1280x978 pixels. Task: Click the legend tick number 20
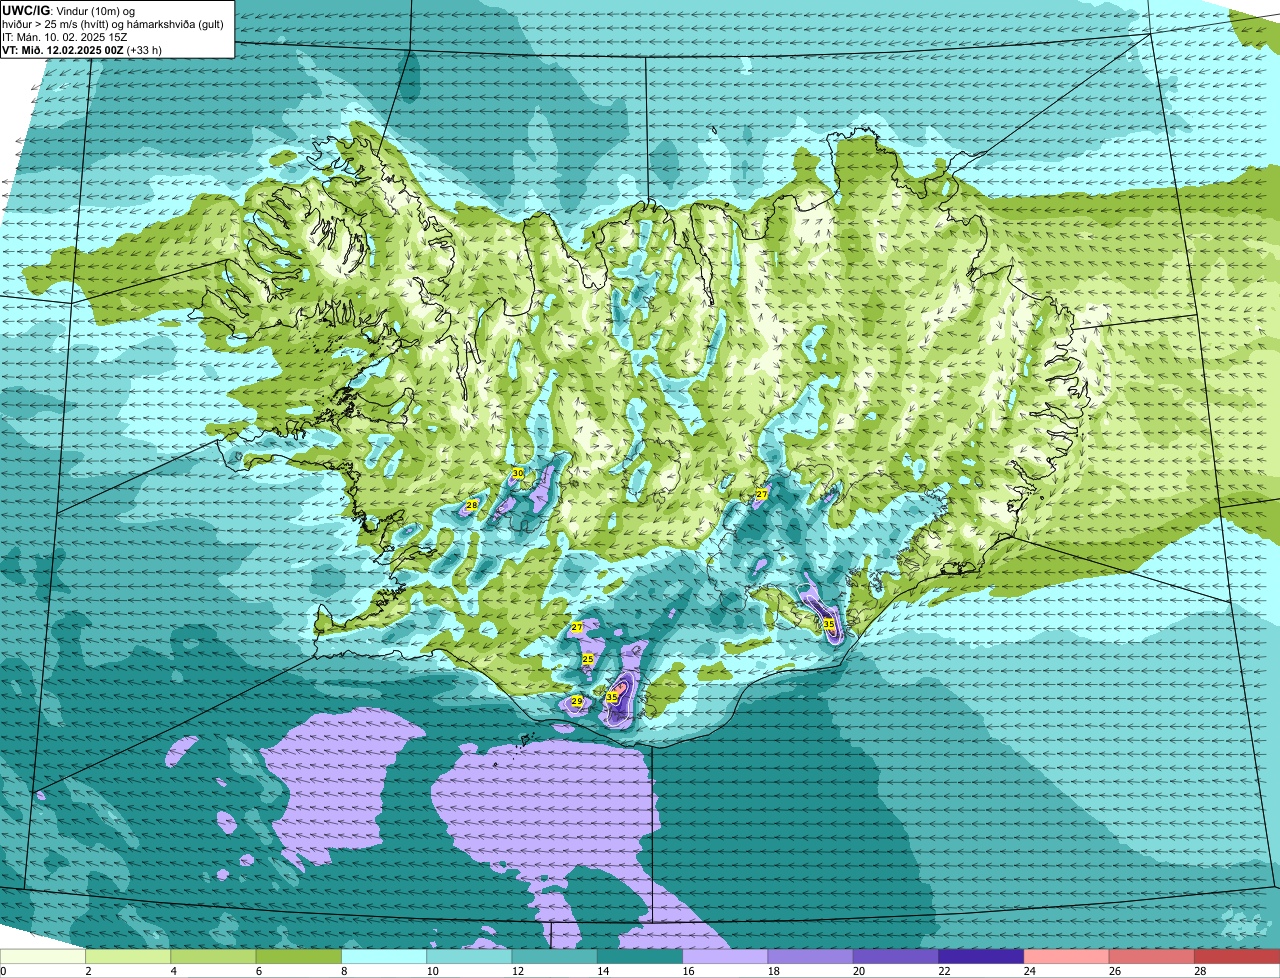pos(858,971)
